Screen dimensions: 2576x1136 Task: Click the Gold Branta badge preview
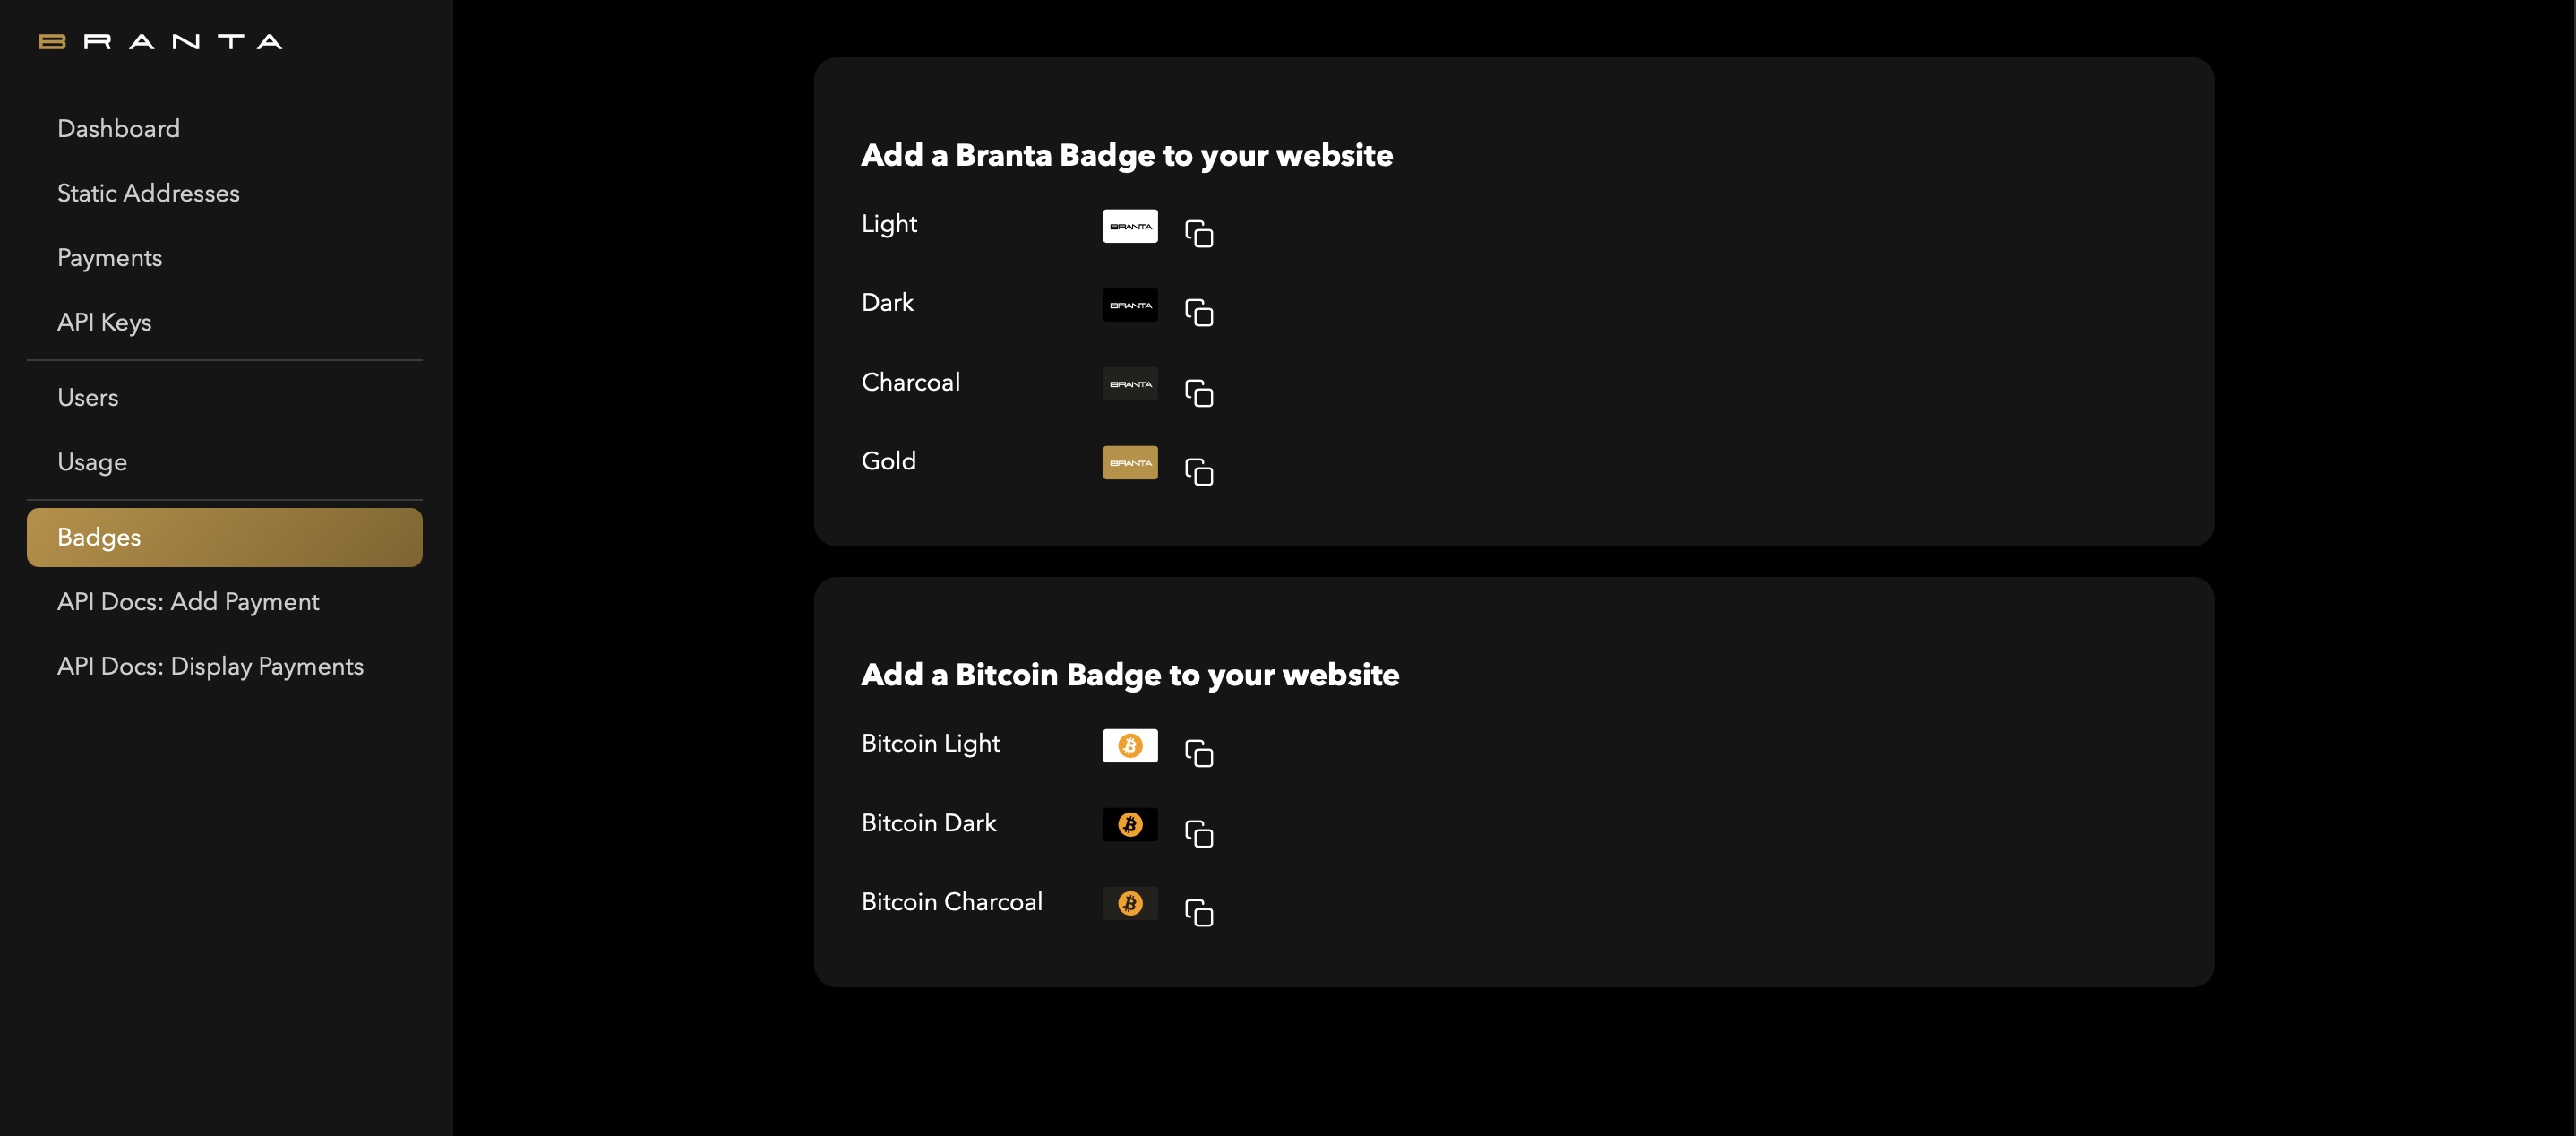pos(1130,463)
